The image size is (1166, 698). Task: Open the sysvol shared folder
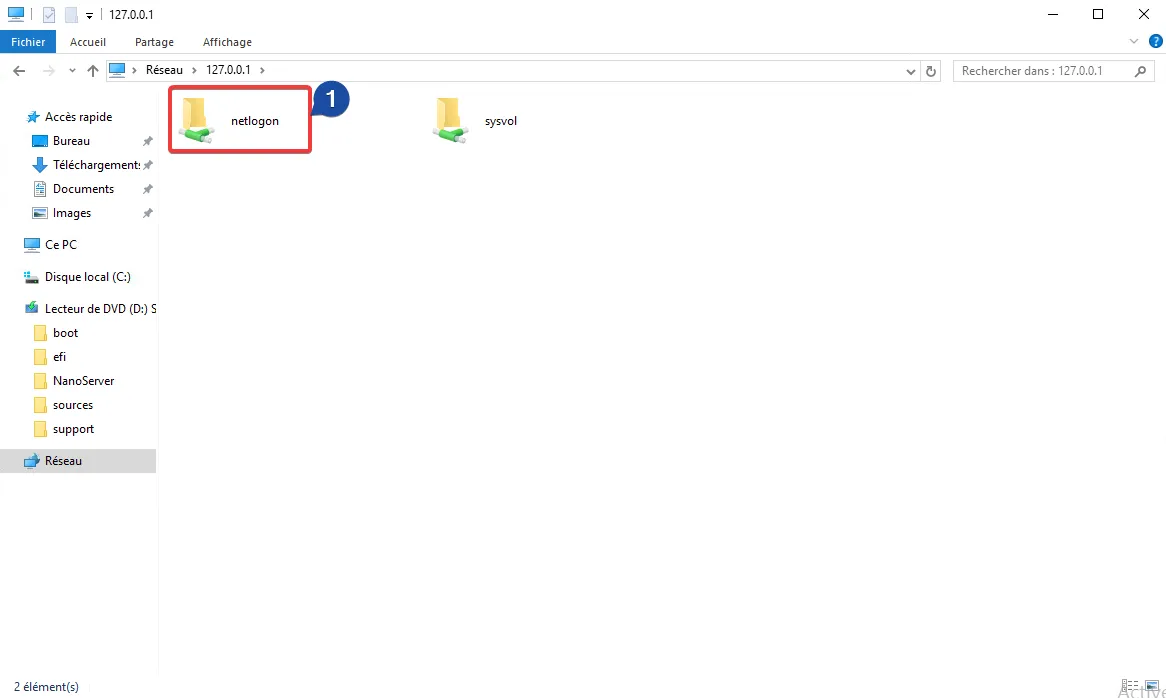476,121
